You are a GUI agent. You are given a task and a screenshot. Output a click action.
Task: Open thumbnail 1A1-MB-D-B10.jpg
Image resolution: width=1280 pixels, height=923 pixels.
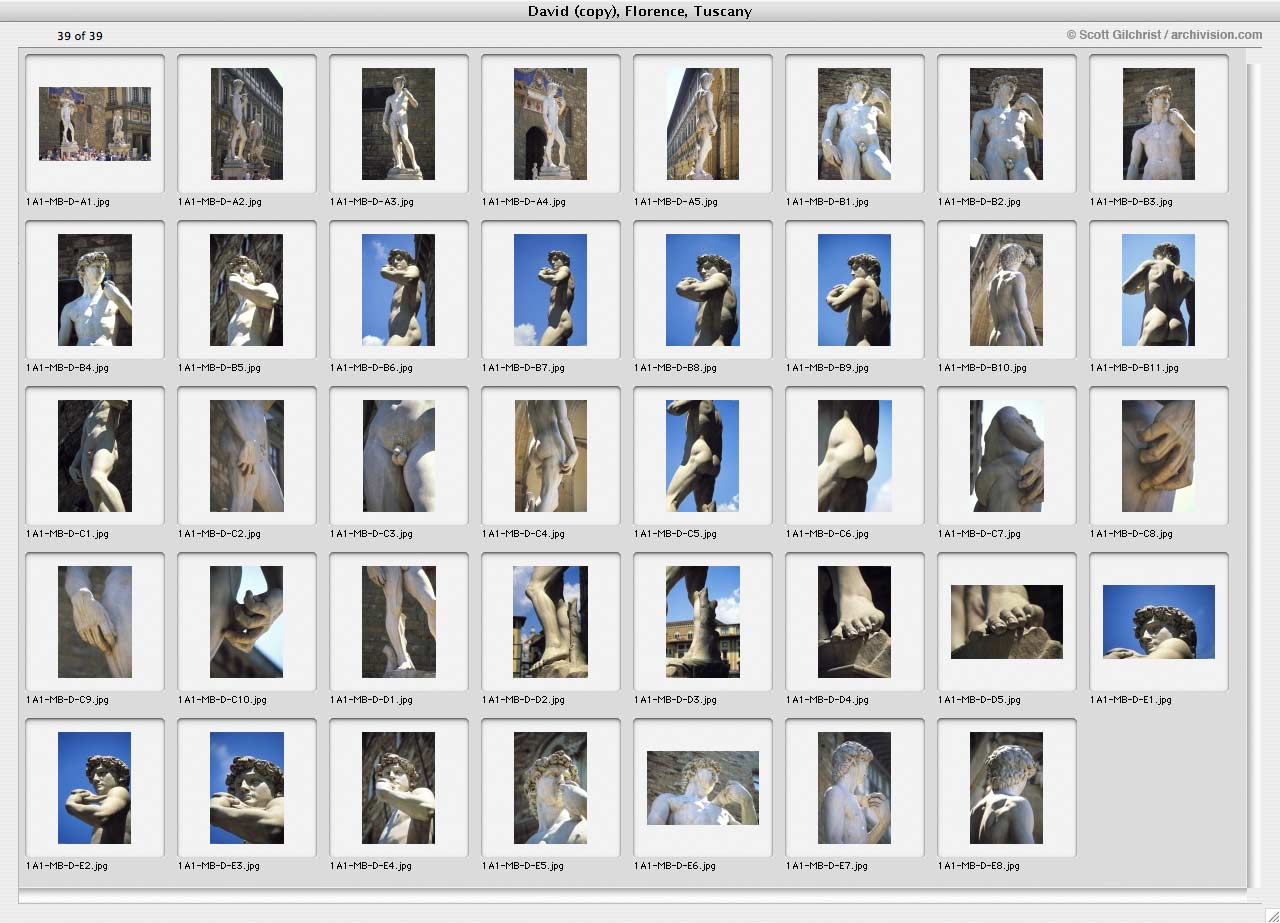(x=1007, y=290)
